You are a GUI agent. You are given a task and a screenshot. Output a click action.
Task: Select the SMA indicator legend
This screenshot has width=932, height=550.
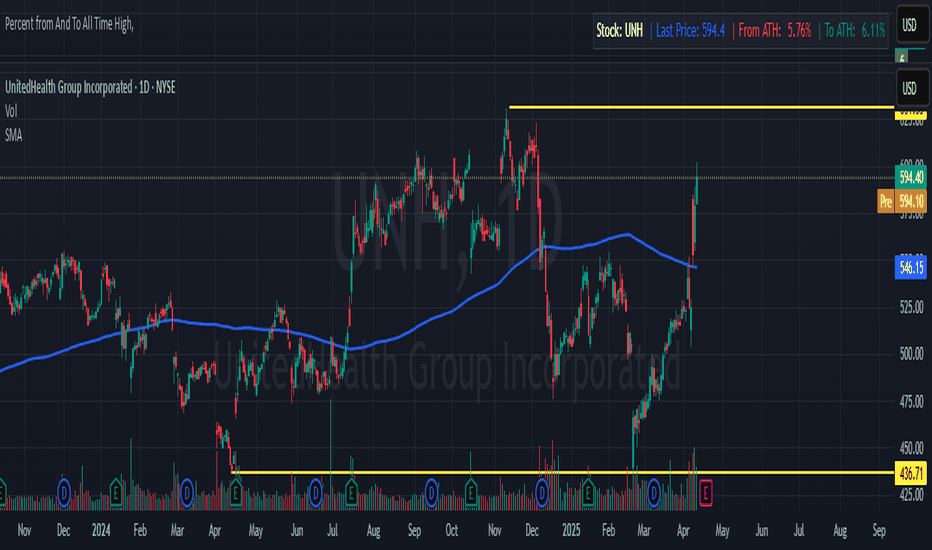coord(14,136)
